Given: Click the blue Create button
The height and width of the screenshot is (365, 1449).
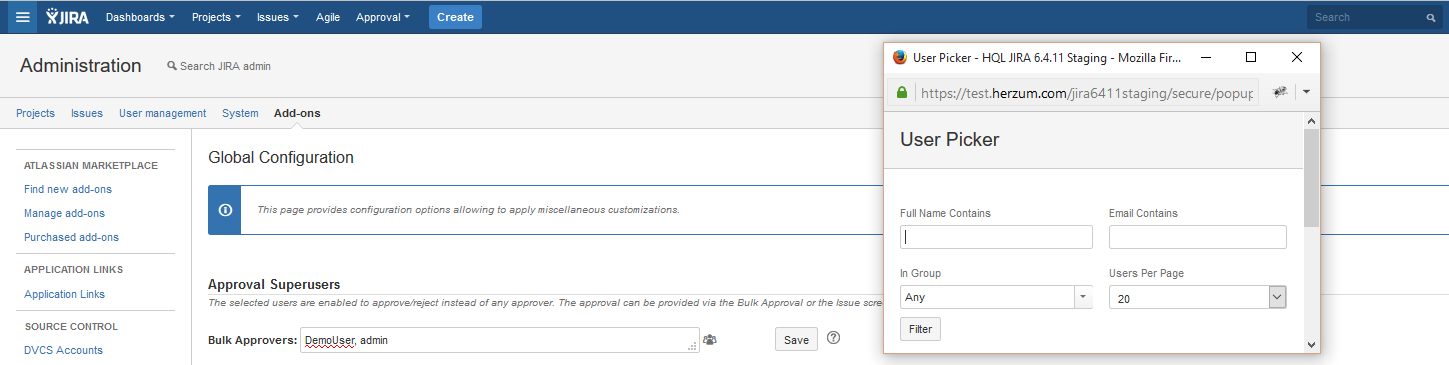Looking at the screenshot, I should 455,17.
